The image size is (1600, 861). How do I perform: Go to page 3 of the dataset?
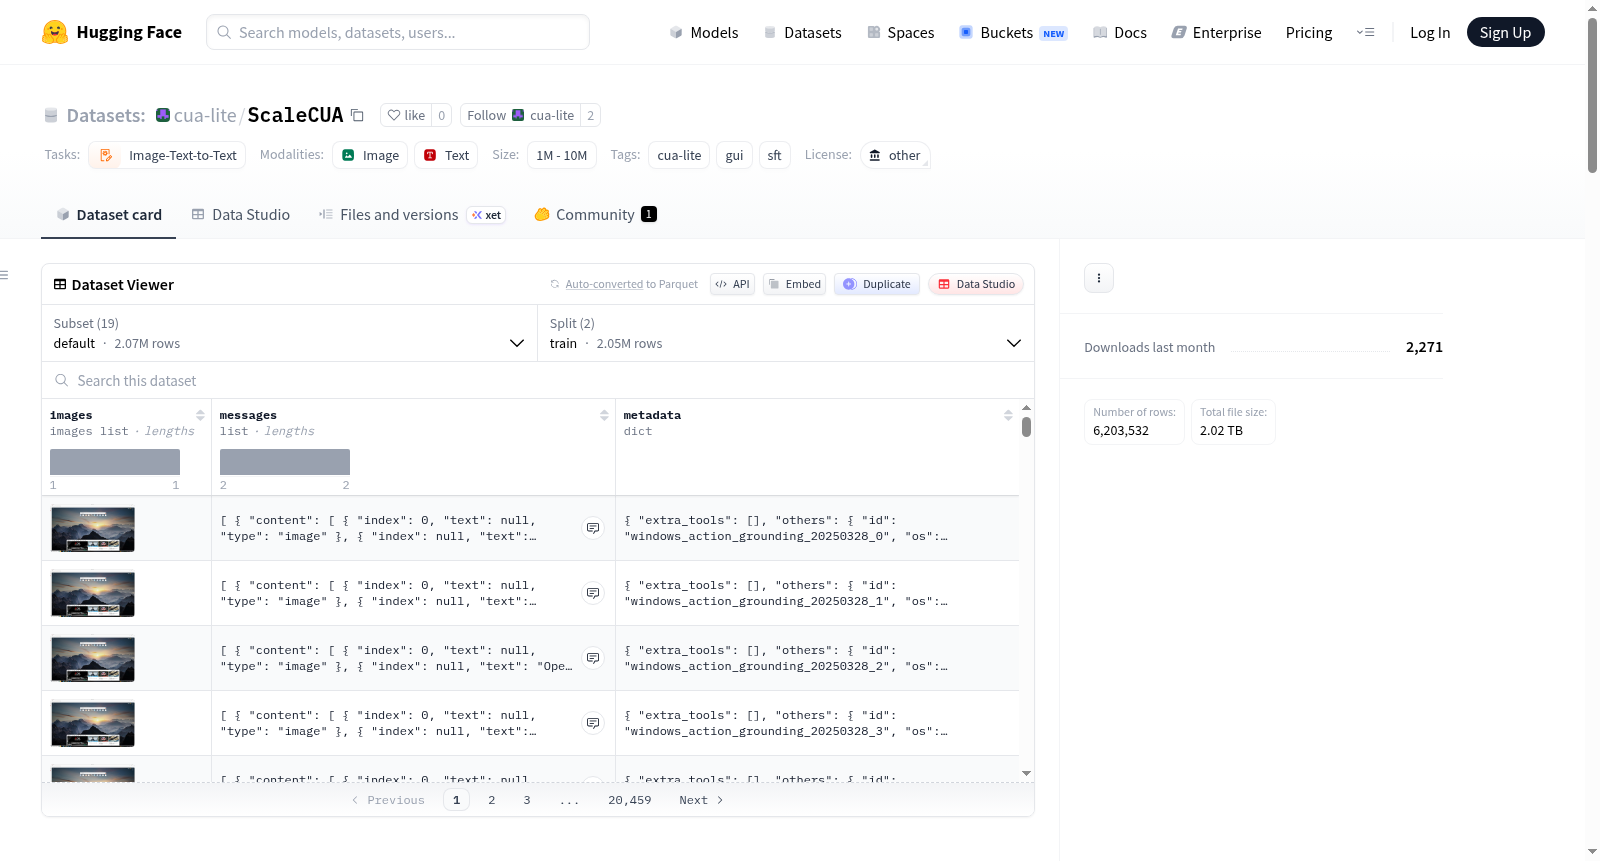[x=527, y=800]
